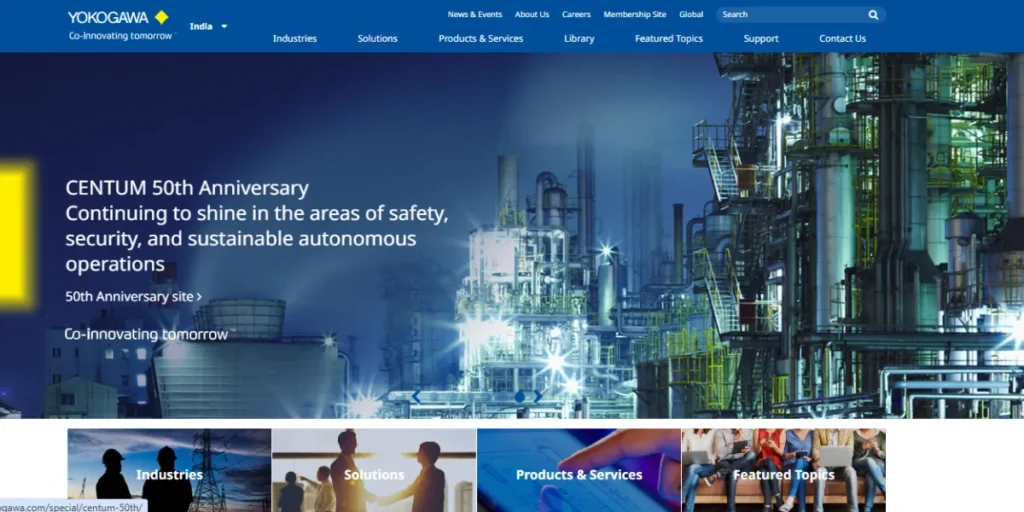The image size is (1024, 512).
Task: Open the Products & Services thumbnail card
Action: tap(579, 470)
